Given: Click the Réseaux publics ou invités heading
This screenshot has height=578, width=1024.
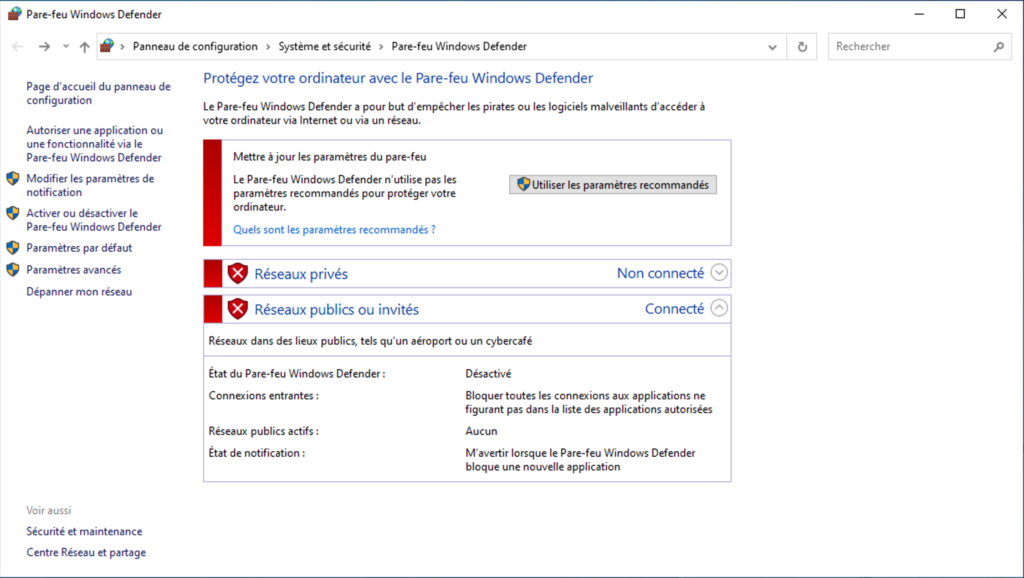Looking at the screenshot, I should [336, 310].
